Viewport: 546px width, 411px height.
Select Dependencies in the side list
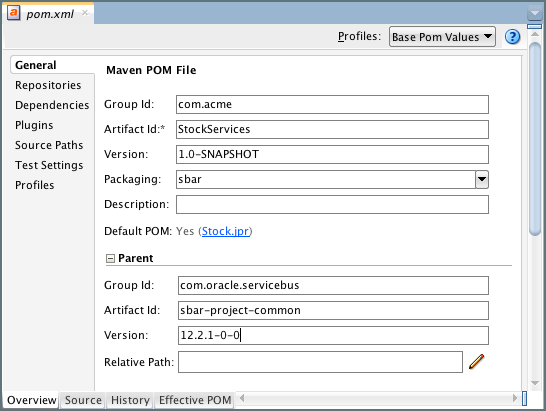(x=52, y=105)
